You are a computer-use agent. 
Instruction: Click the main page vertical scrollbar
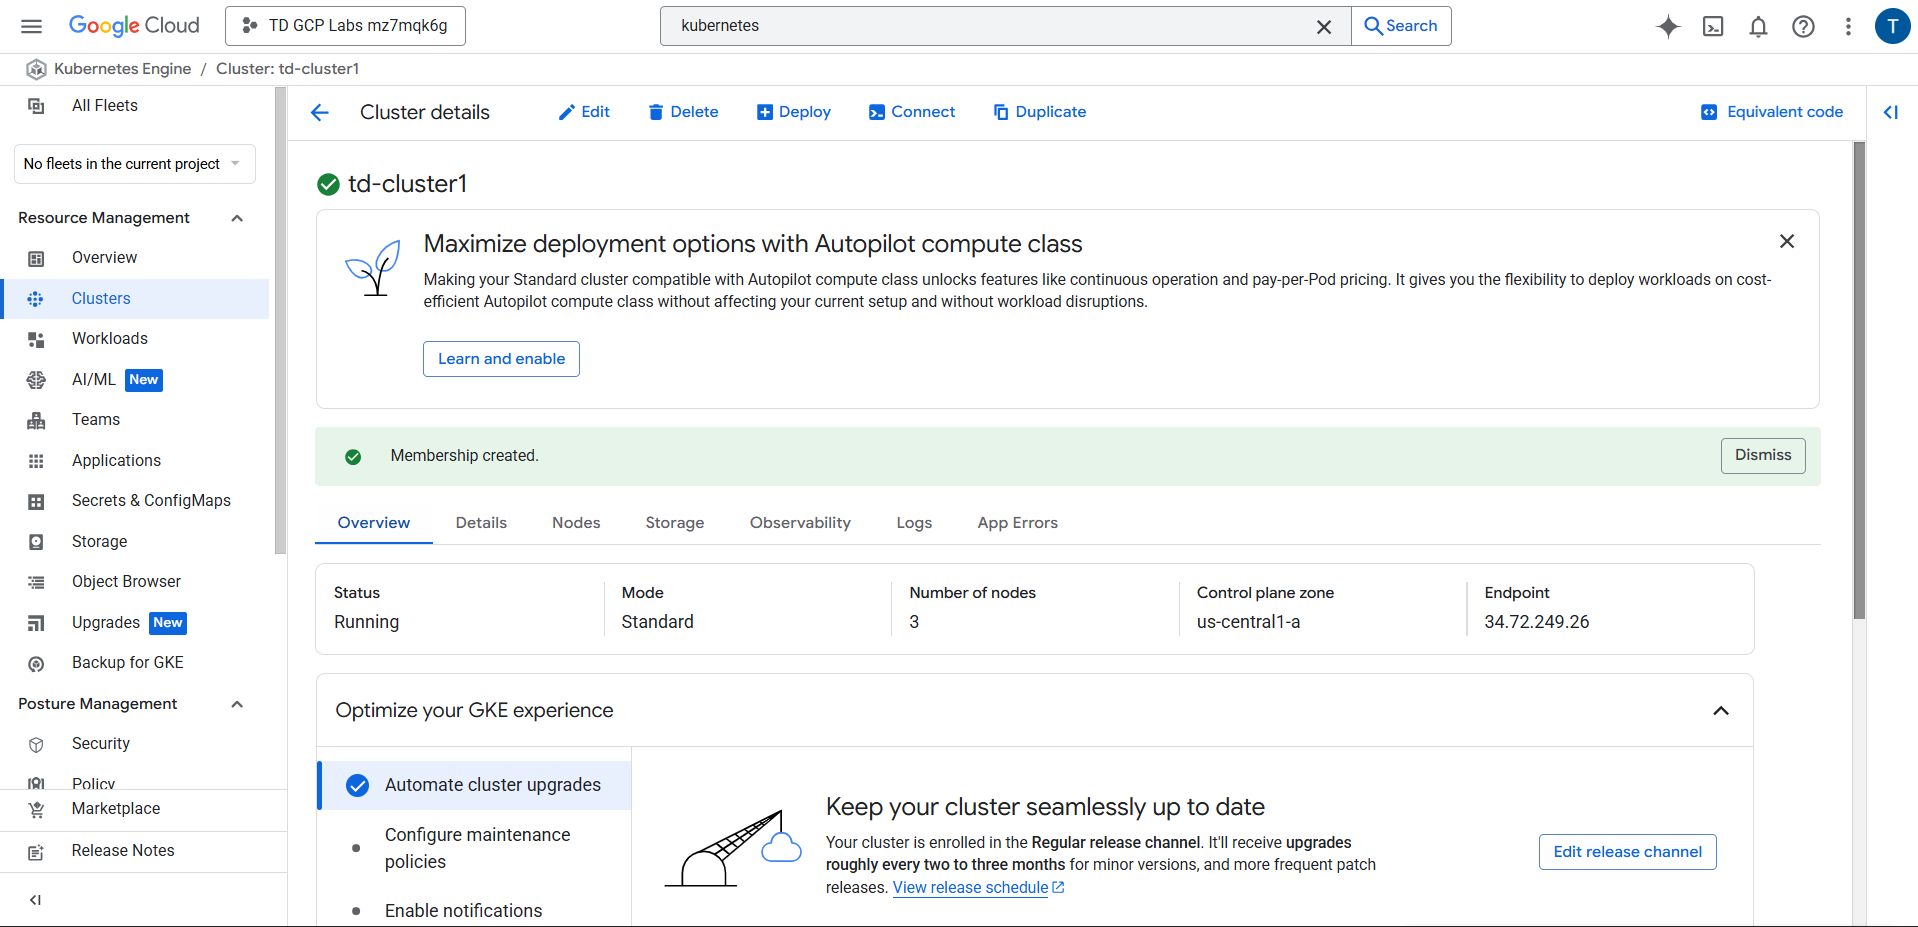[1859, 380]
